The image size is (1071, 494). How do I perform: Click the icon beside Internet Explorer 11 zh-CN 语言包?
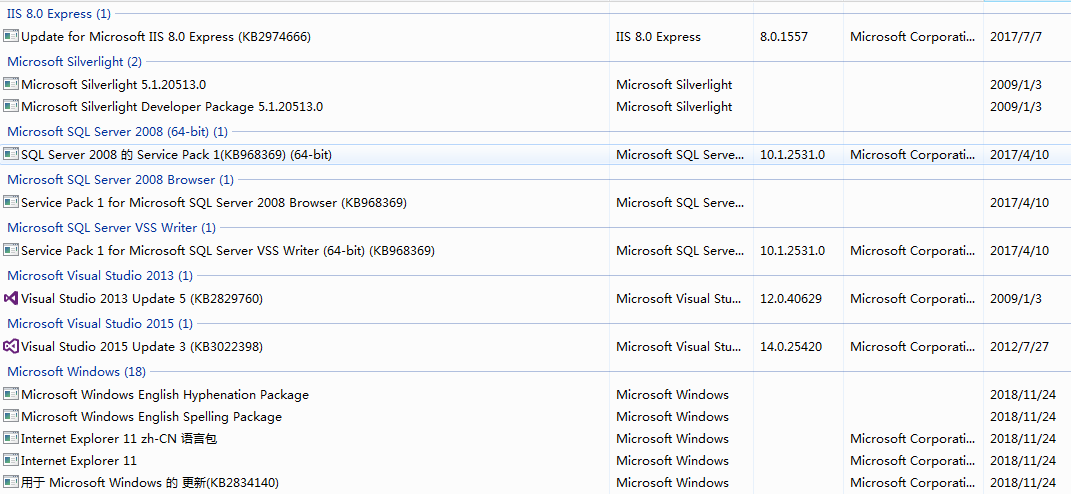(x=10, y=439)
